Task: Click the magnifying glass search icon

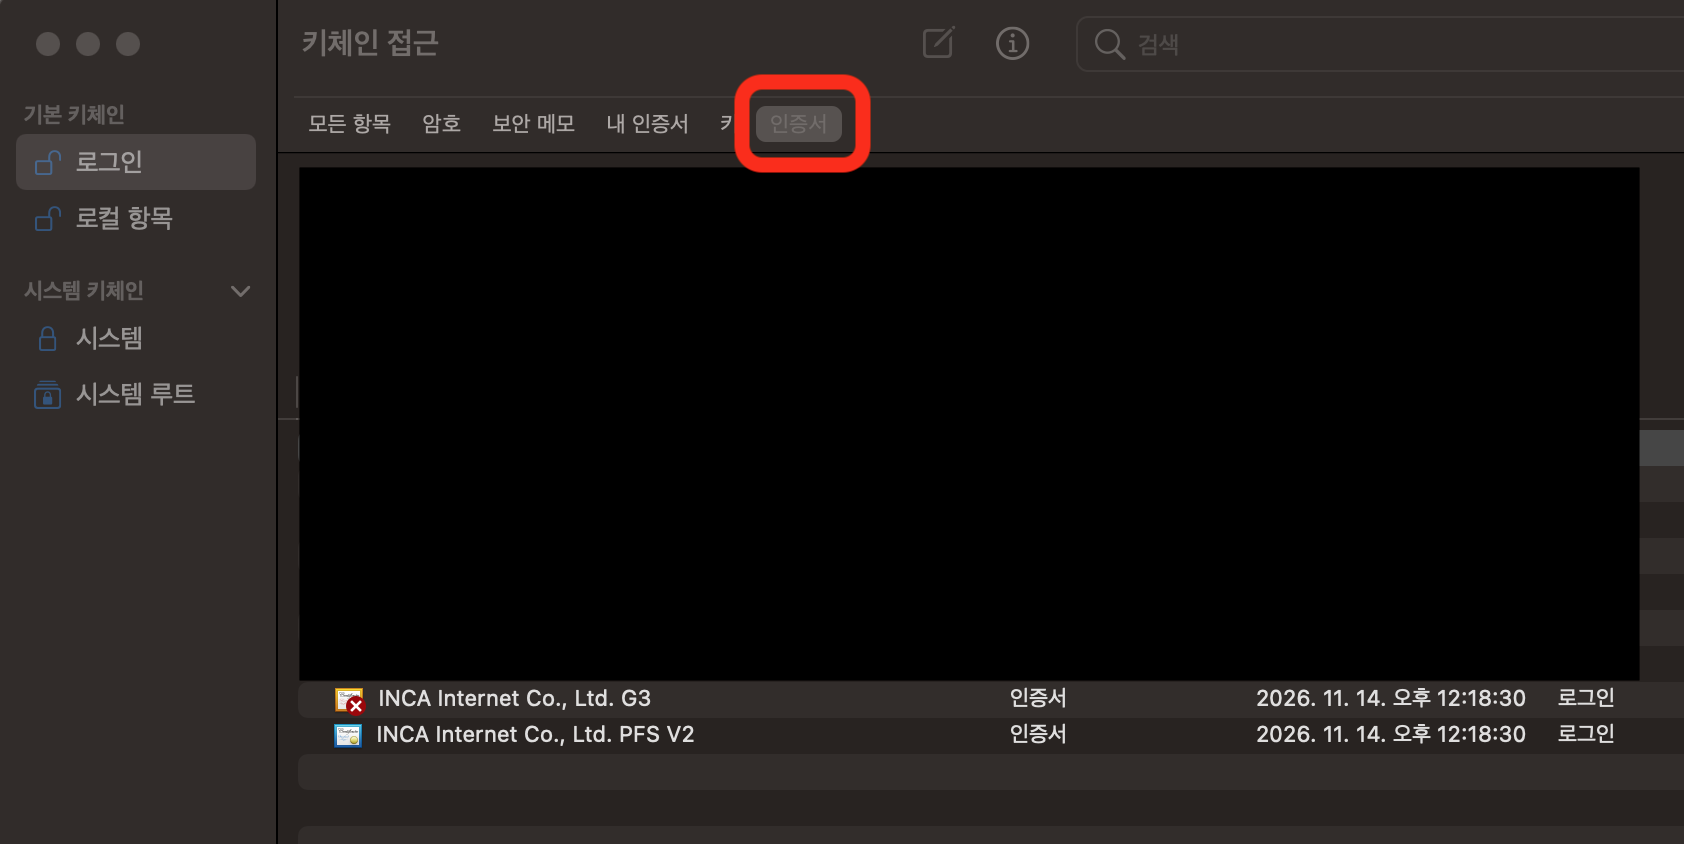Action: [x=1109, y=44]
